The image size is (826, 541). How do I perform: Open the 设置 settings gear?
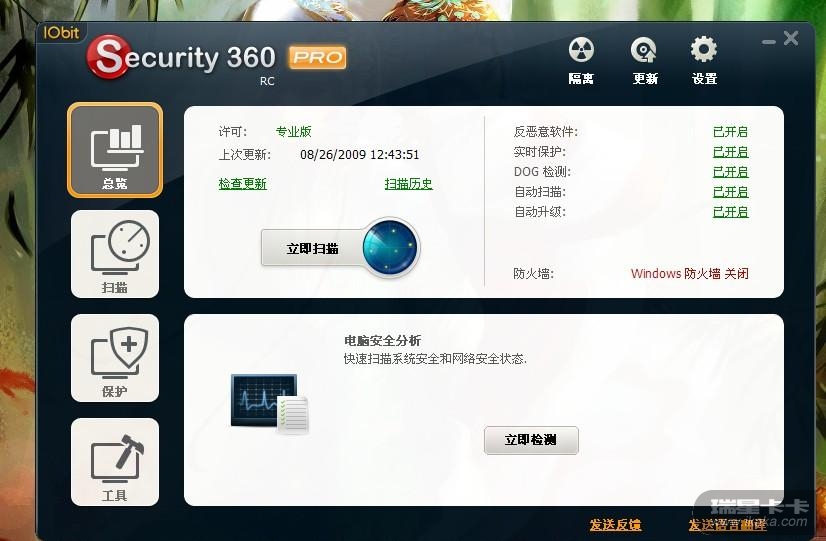click(x=704, y=61)
